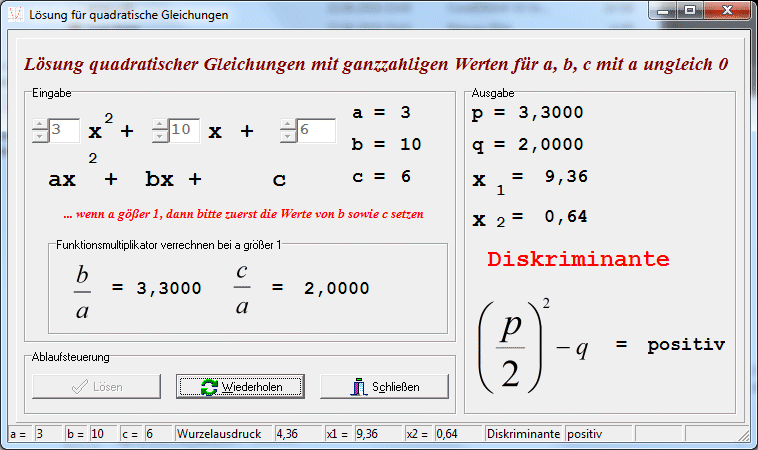
Task: Click the a = 3 display in Eingabe
Action: coord(381,113)
